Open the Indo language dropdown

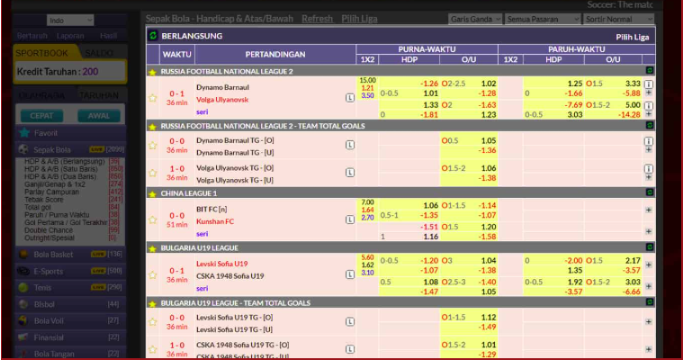click(x=70, y=20)
